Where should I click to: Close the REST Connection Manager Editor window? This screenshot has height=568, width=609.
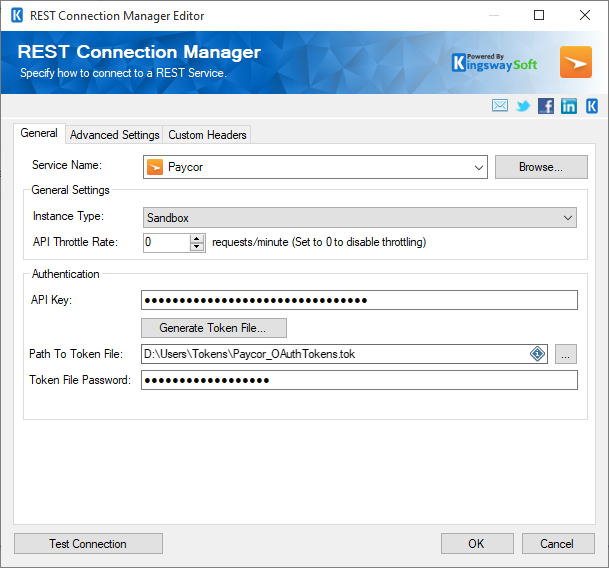[585, 16]
